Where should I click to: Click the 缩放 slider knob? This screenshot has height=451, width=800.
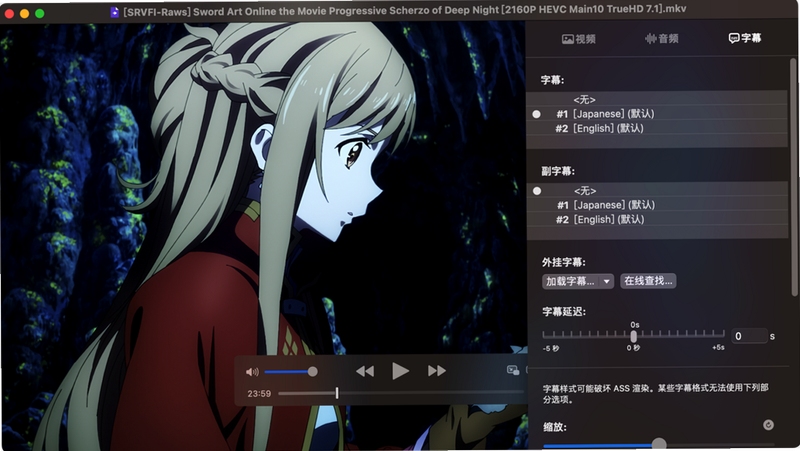point(659,444)
